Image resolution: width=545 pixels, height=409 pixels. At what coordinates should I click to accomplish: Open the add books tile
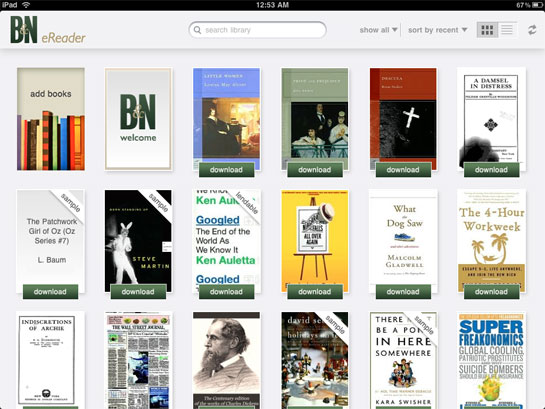pos(51,119)
